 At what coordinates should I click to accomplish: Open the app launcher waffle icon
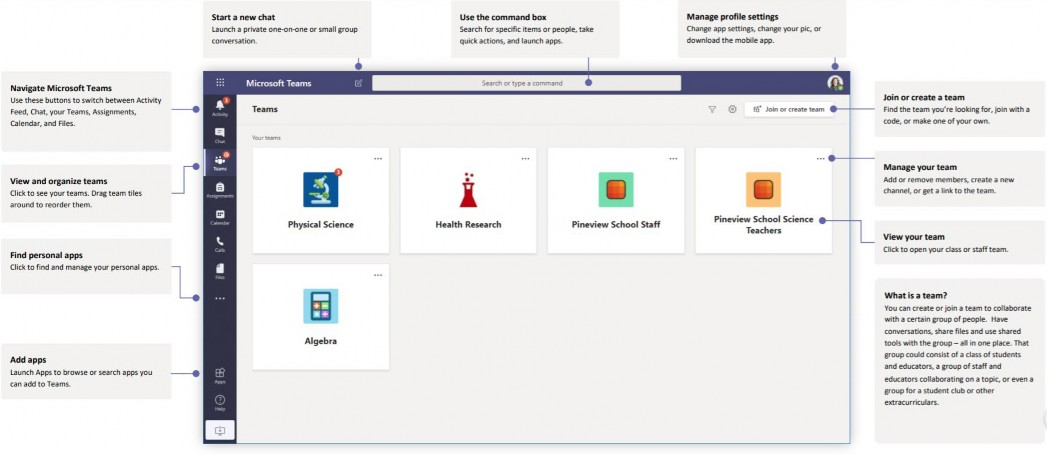(220, 83)
